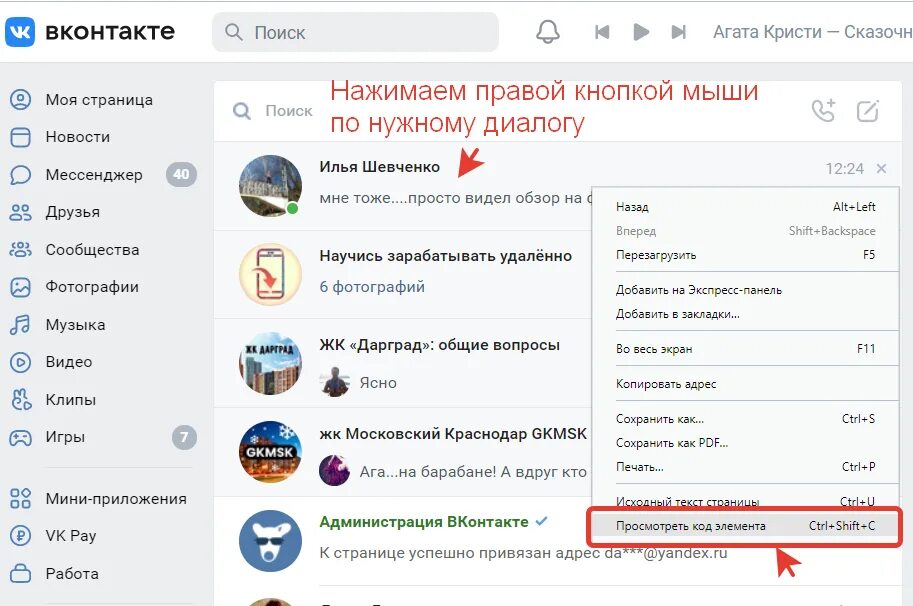Click the Мессенджер speech bubble icon
913x606 pixels.
coord(20,175)
